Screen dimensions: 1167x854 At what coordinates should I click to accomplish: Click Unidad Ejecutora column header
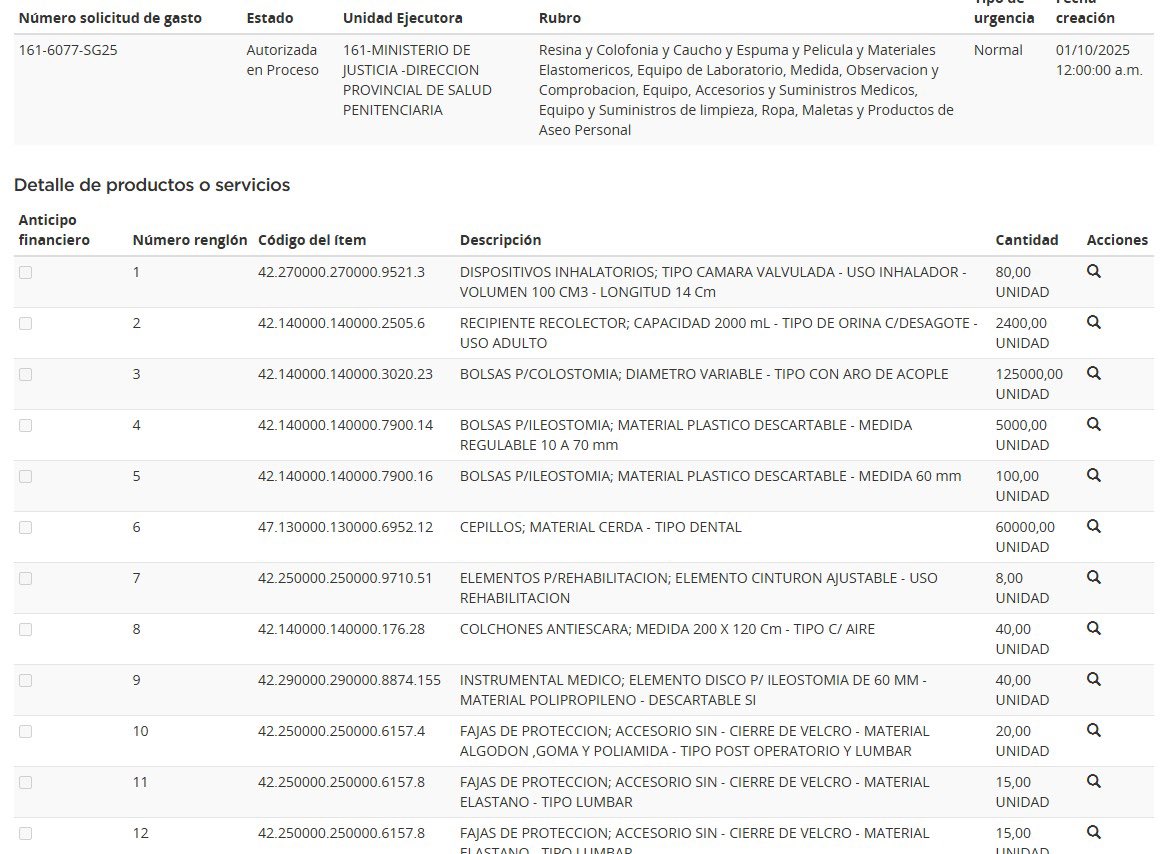coord(402,18)
